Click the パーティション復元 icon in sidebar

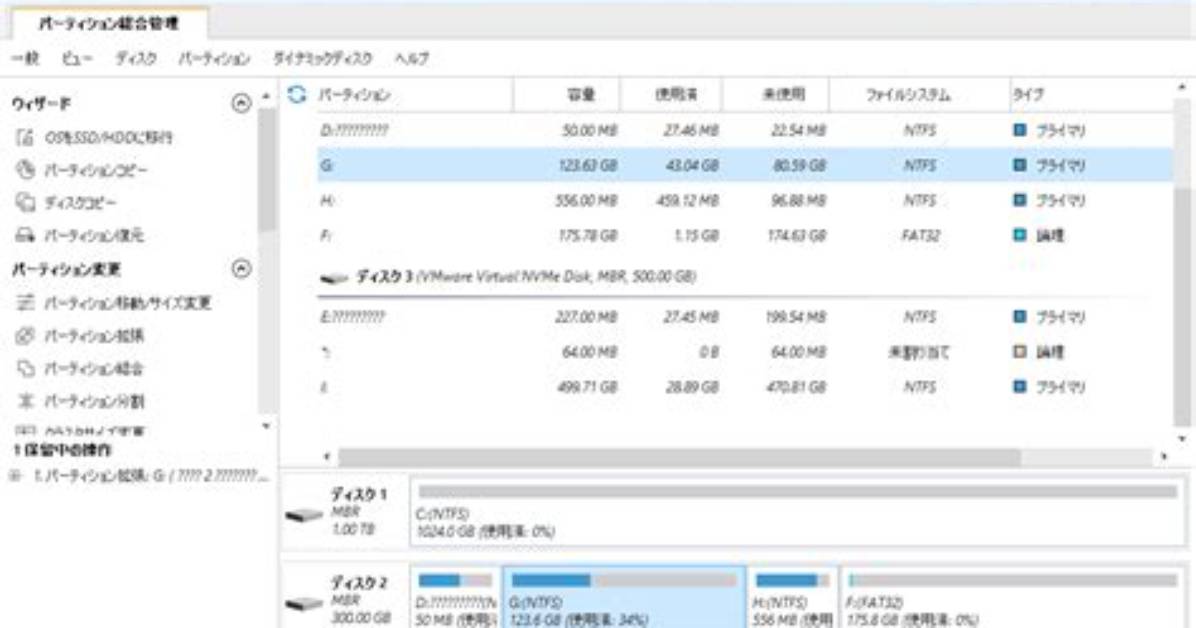click(x=25, y=235)
